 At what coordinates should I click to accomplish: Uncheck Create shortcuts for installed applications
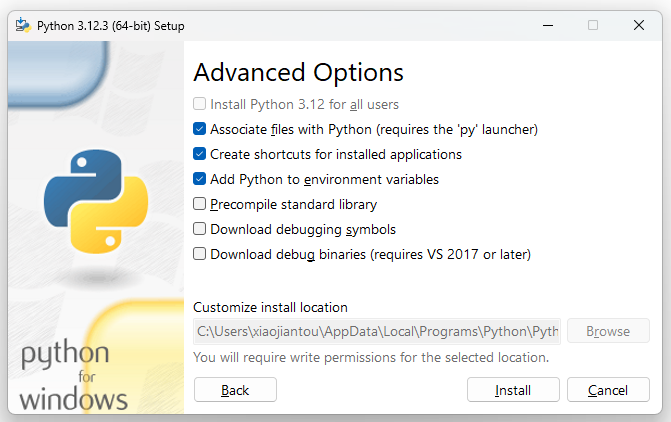pos(200,154)
